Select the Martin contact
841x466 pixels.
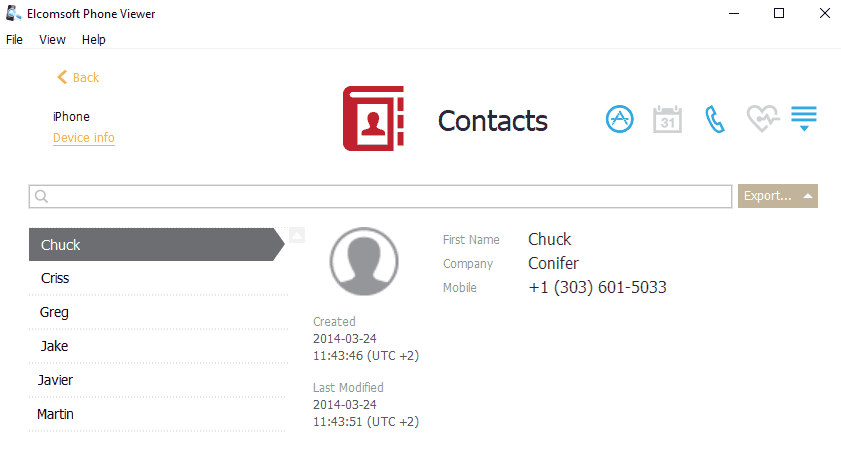point(56,414)
